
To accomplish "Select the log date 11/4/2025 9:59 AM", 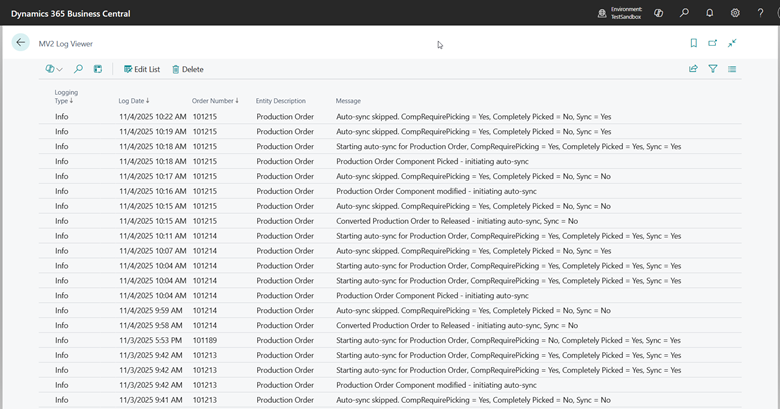I will click(151, 310).
